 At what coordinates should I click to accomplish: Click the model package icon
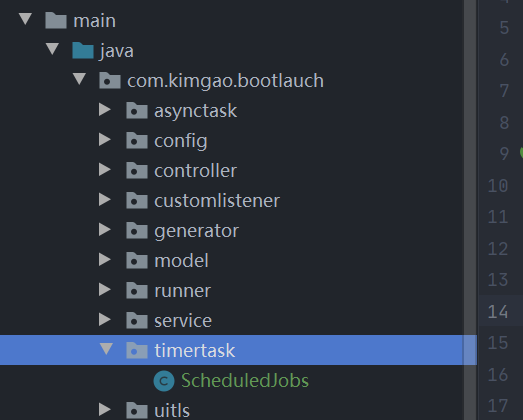coord(137,260)
